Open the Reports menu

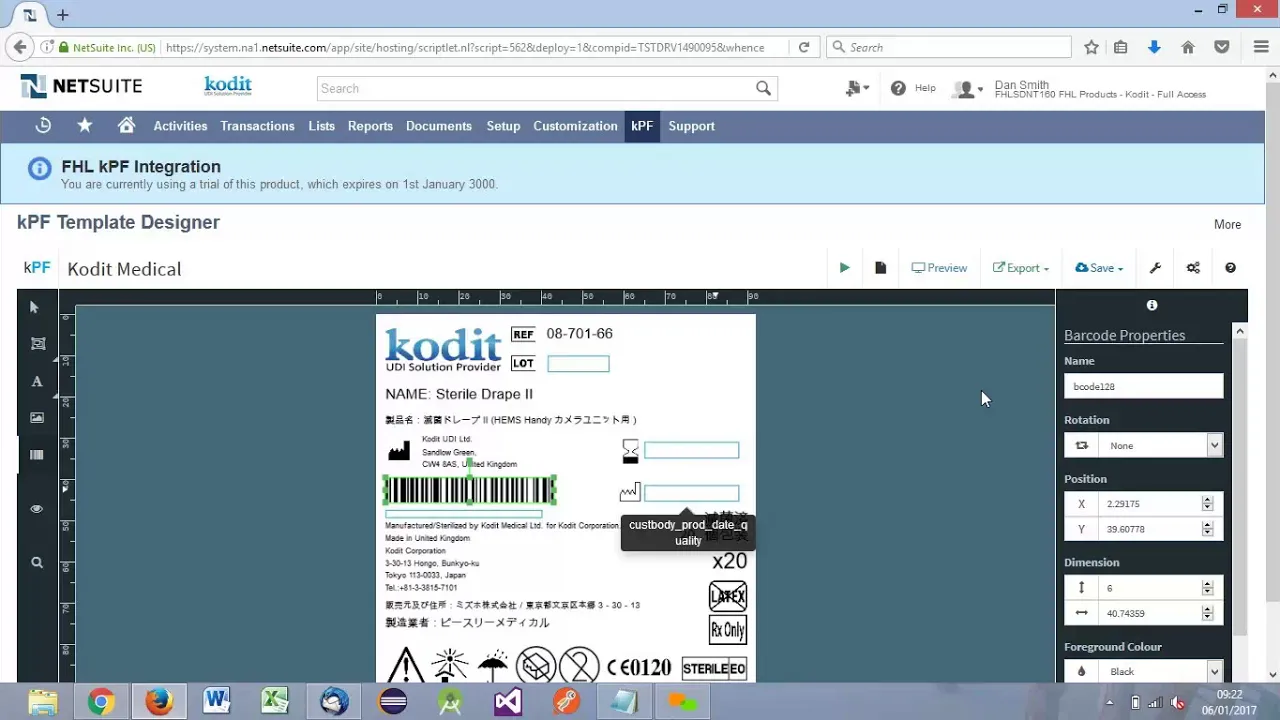(370, 126)
